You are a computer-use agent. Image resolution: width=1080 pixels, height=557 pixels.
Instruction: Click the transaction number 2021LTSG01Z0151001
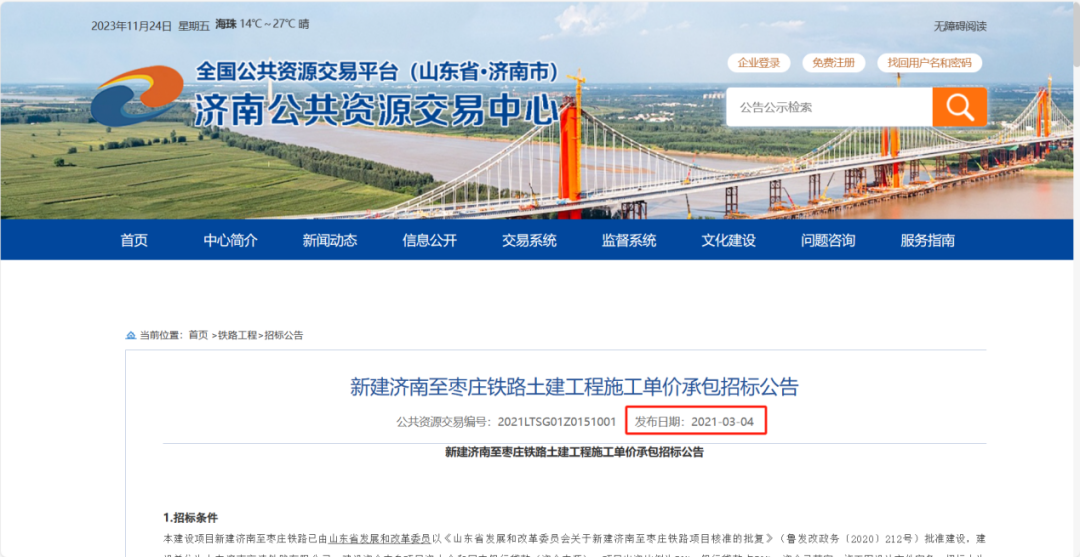coord(557,421)
